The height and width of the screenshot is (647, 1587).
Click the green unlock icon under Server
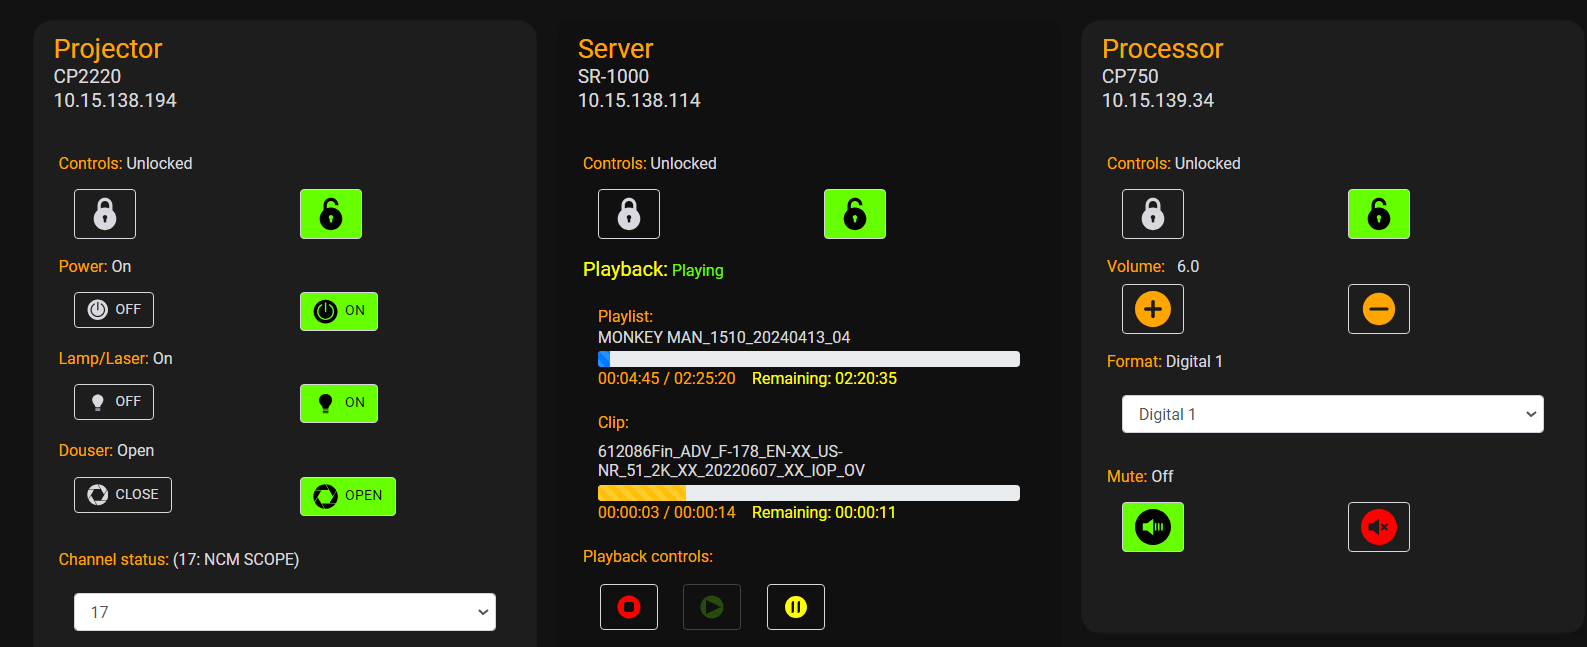[855, 214]
